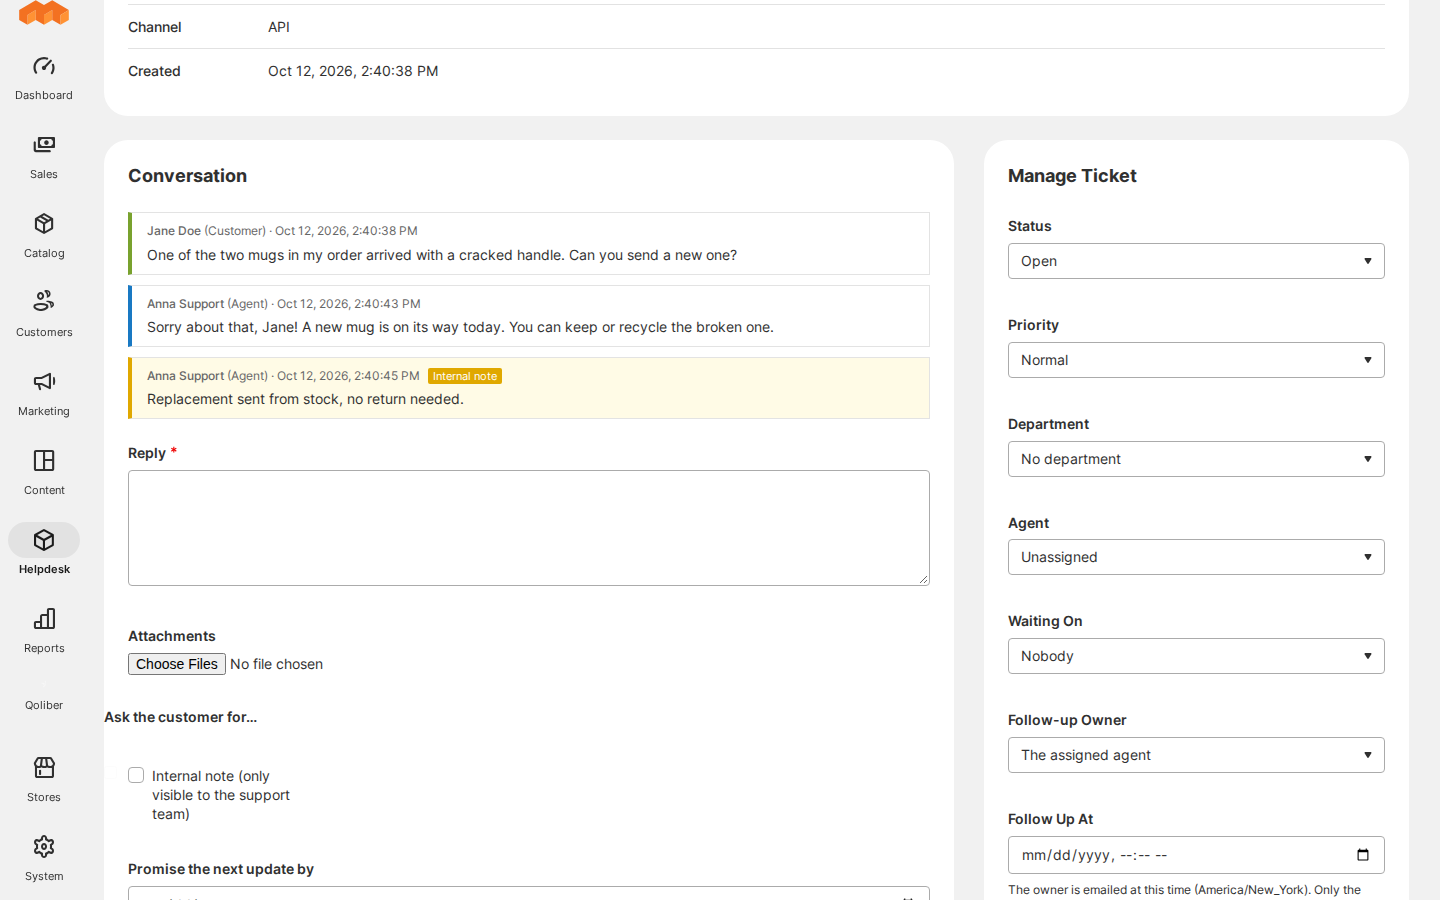Open the Customers people icon
Screen dimensions: 1440x900
44,302
